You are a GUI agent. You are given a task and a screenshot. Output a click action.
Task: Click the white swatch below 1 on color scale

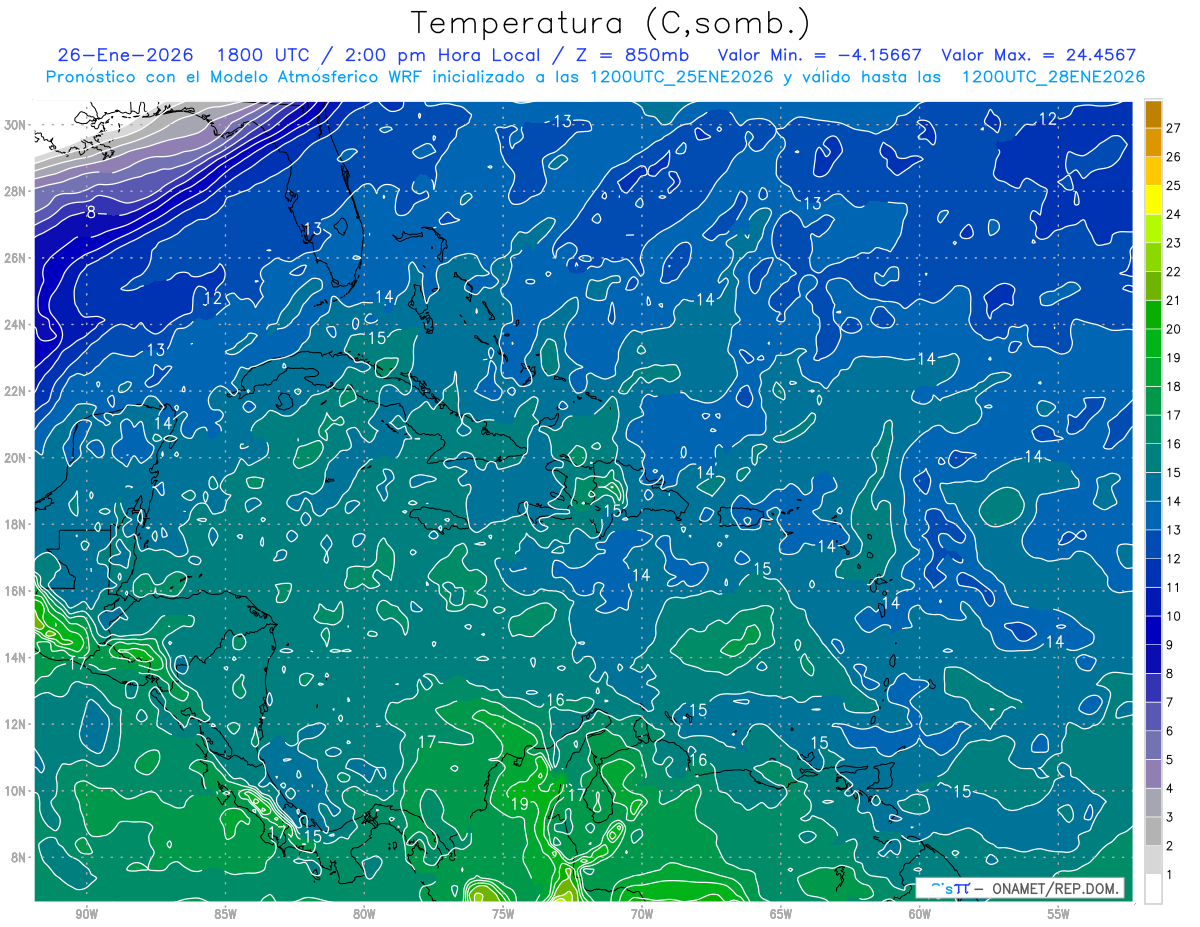click(1153, 889)
